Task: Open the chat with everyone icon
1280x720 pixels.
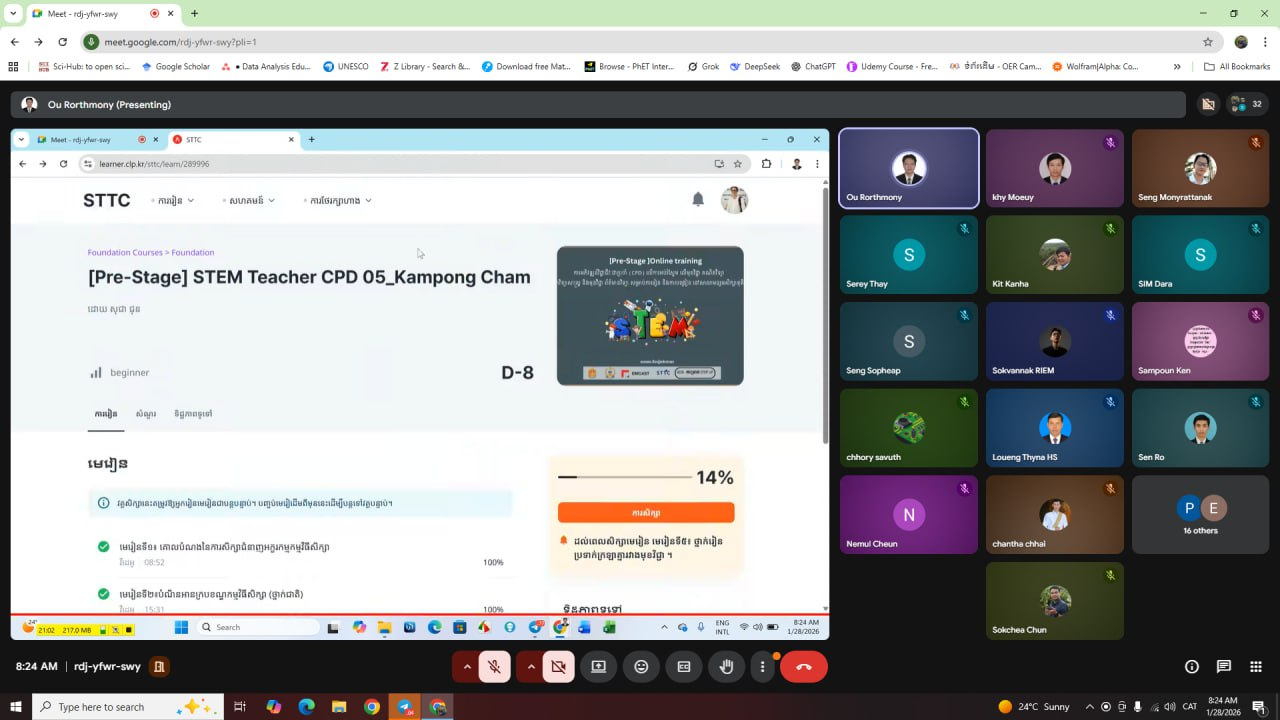Action: pos(1223,667)
